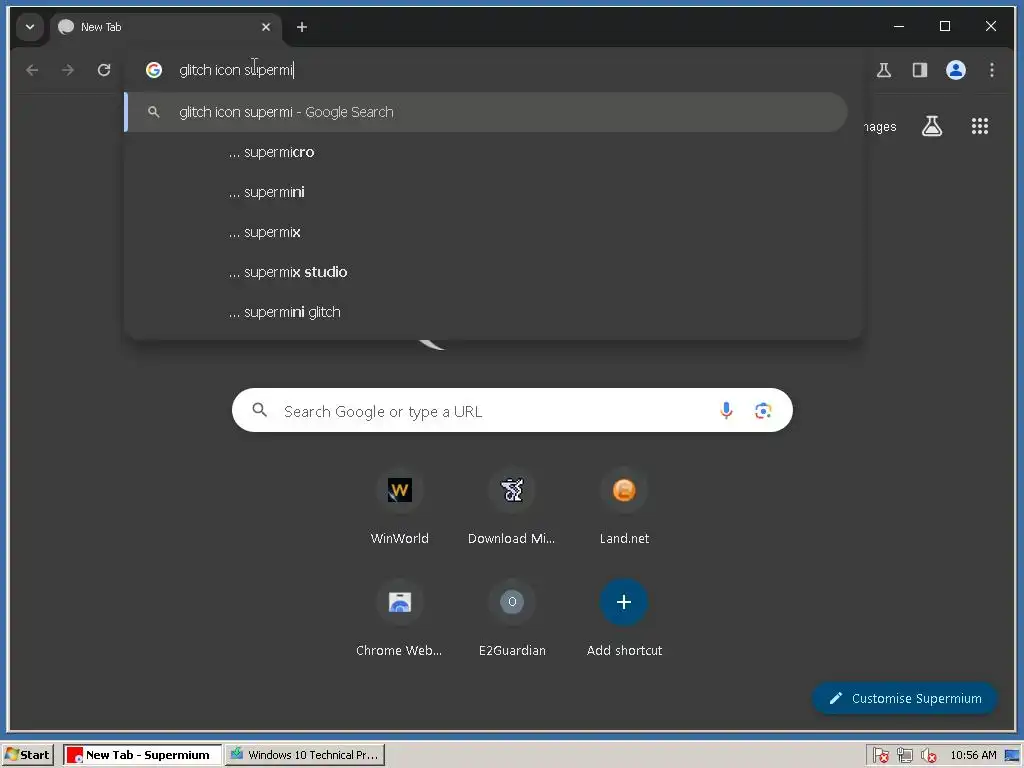Switch to Windows 10 Technical Pr... taskbar window
The width and height of the screenshot is (1024, 768).
click(x=305, y=755)
